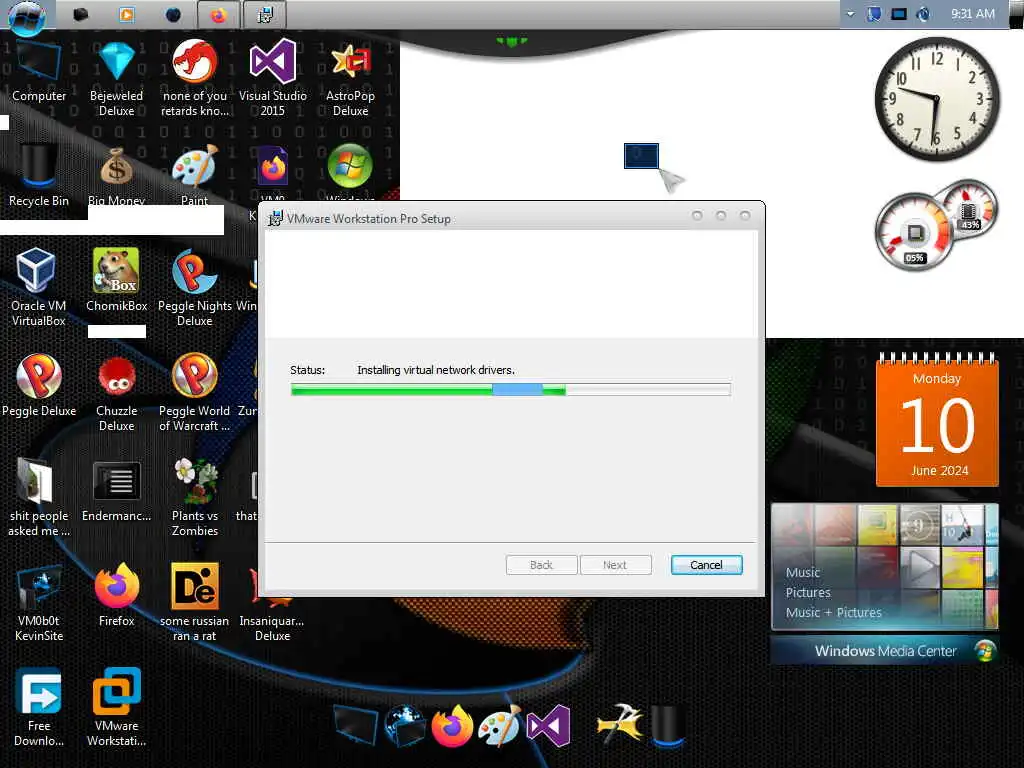
Task: Open the monitor icon in the bottom dock
Action: coord(355,725)
